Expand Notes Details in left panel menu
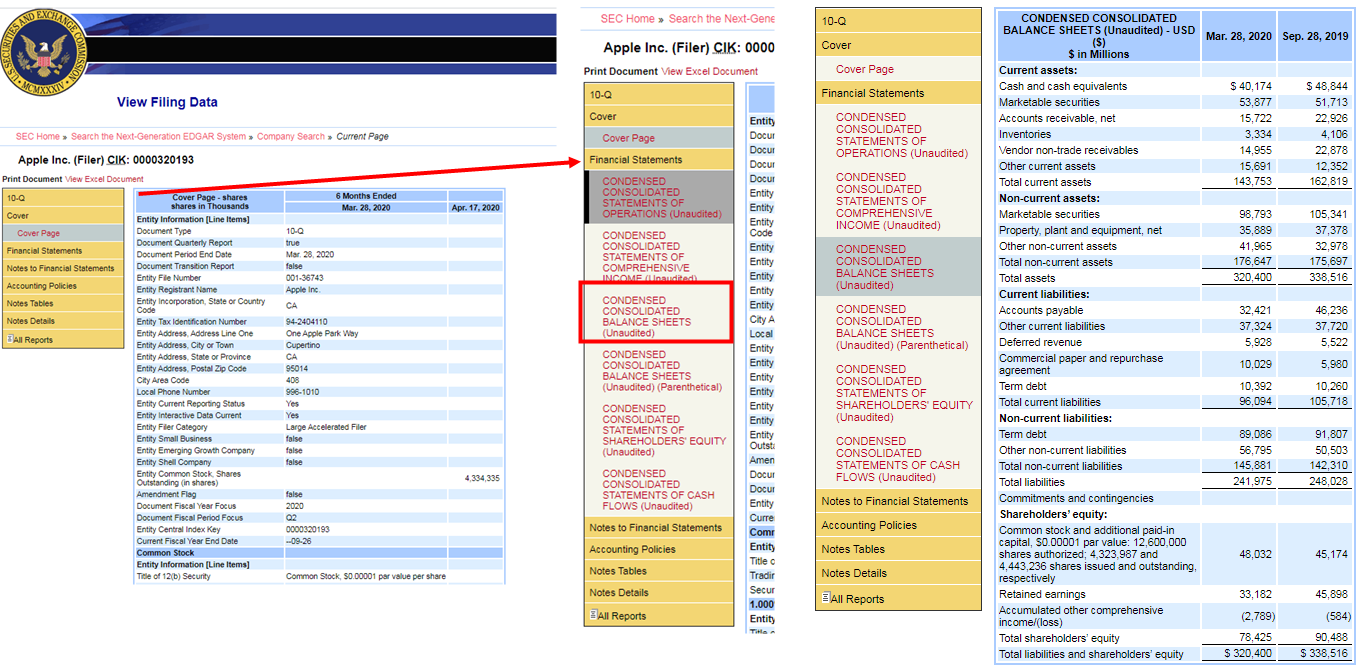This screenshot has width=1361, height=670. click(63, 321)
